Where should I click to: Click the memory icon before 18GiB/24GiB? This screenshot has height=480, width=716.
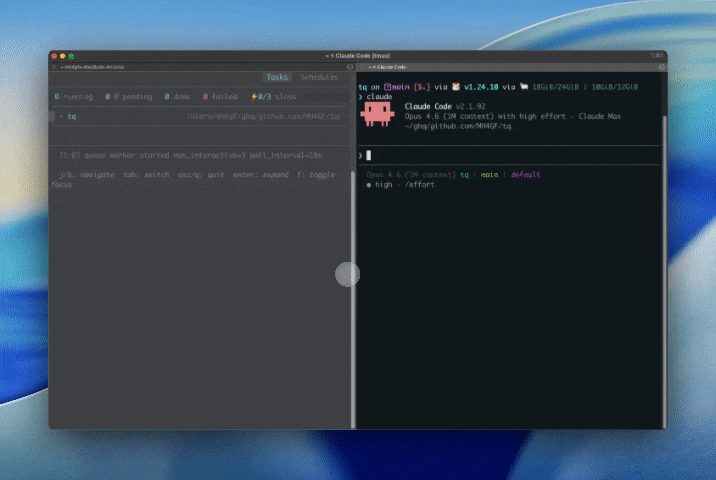click(x=524, y=87)
